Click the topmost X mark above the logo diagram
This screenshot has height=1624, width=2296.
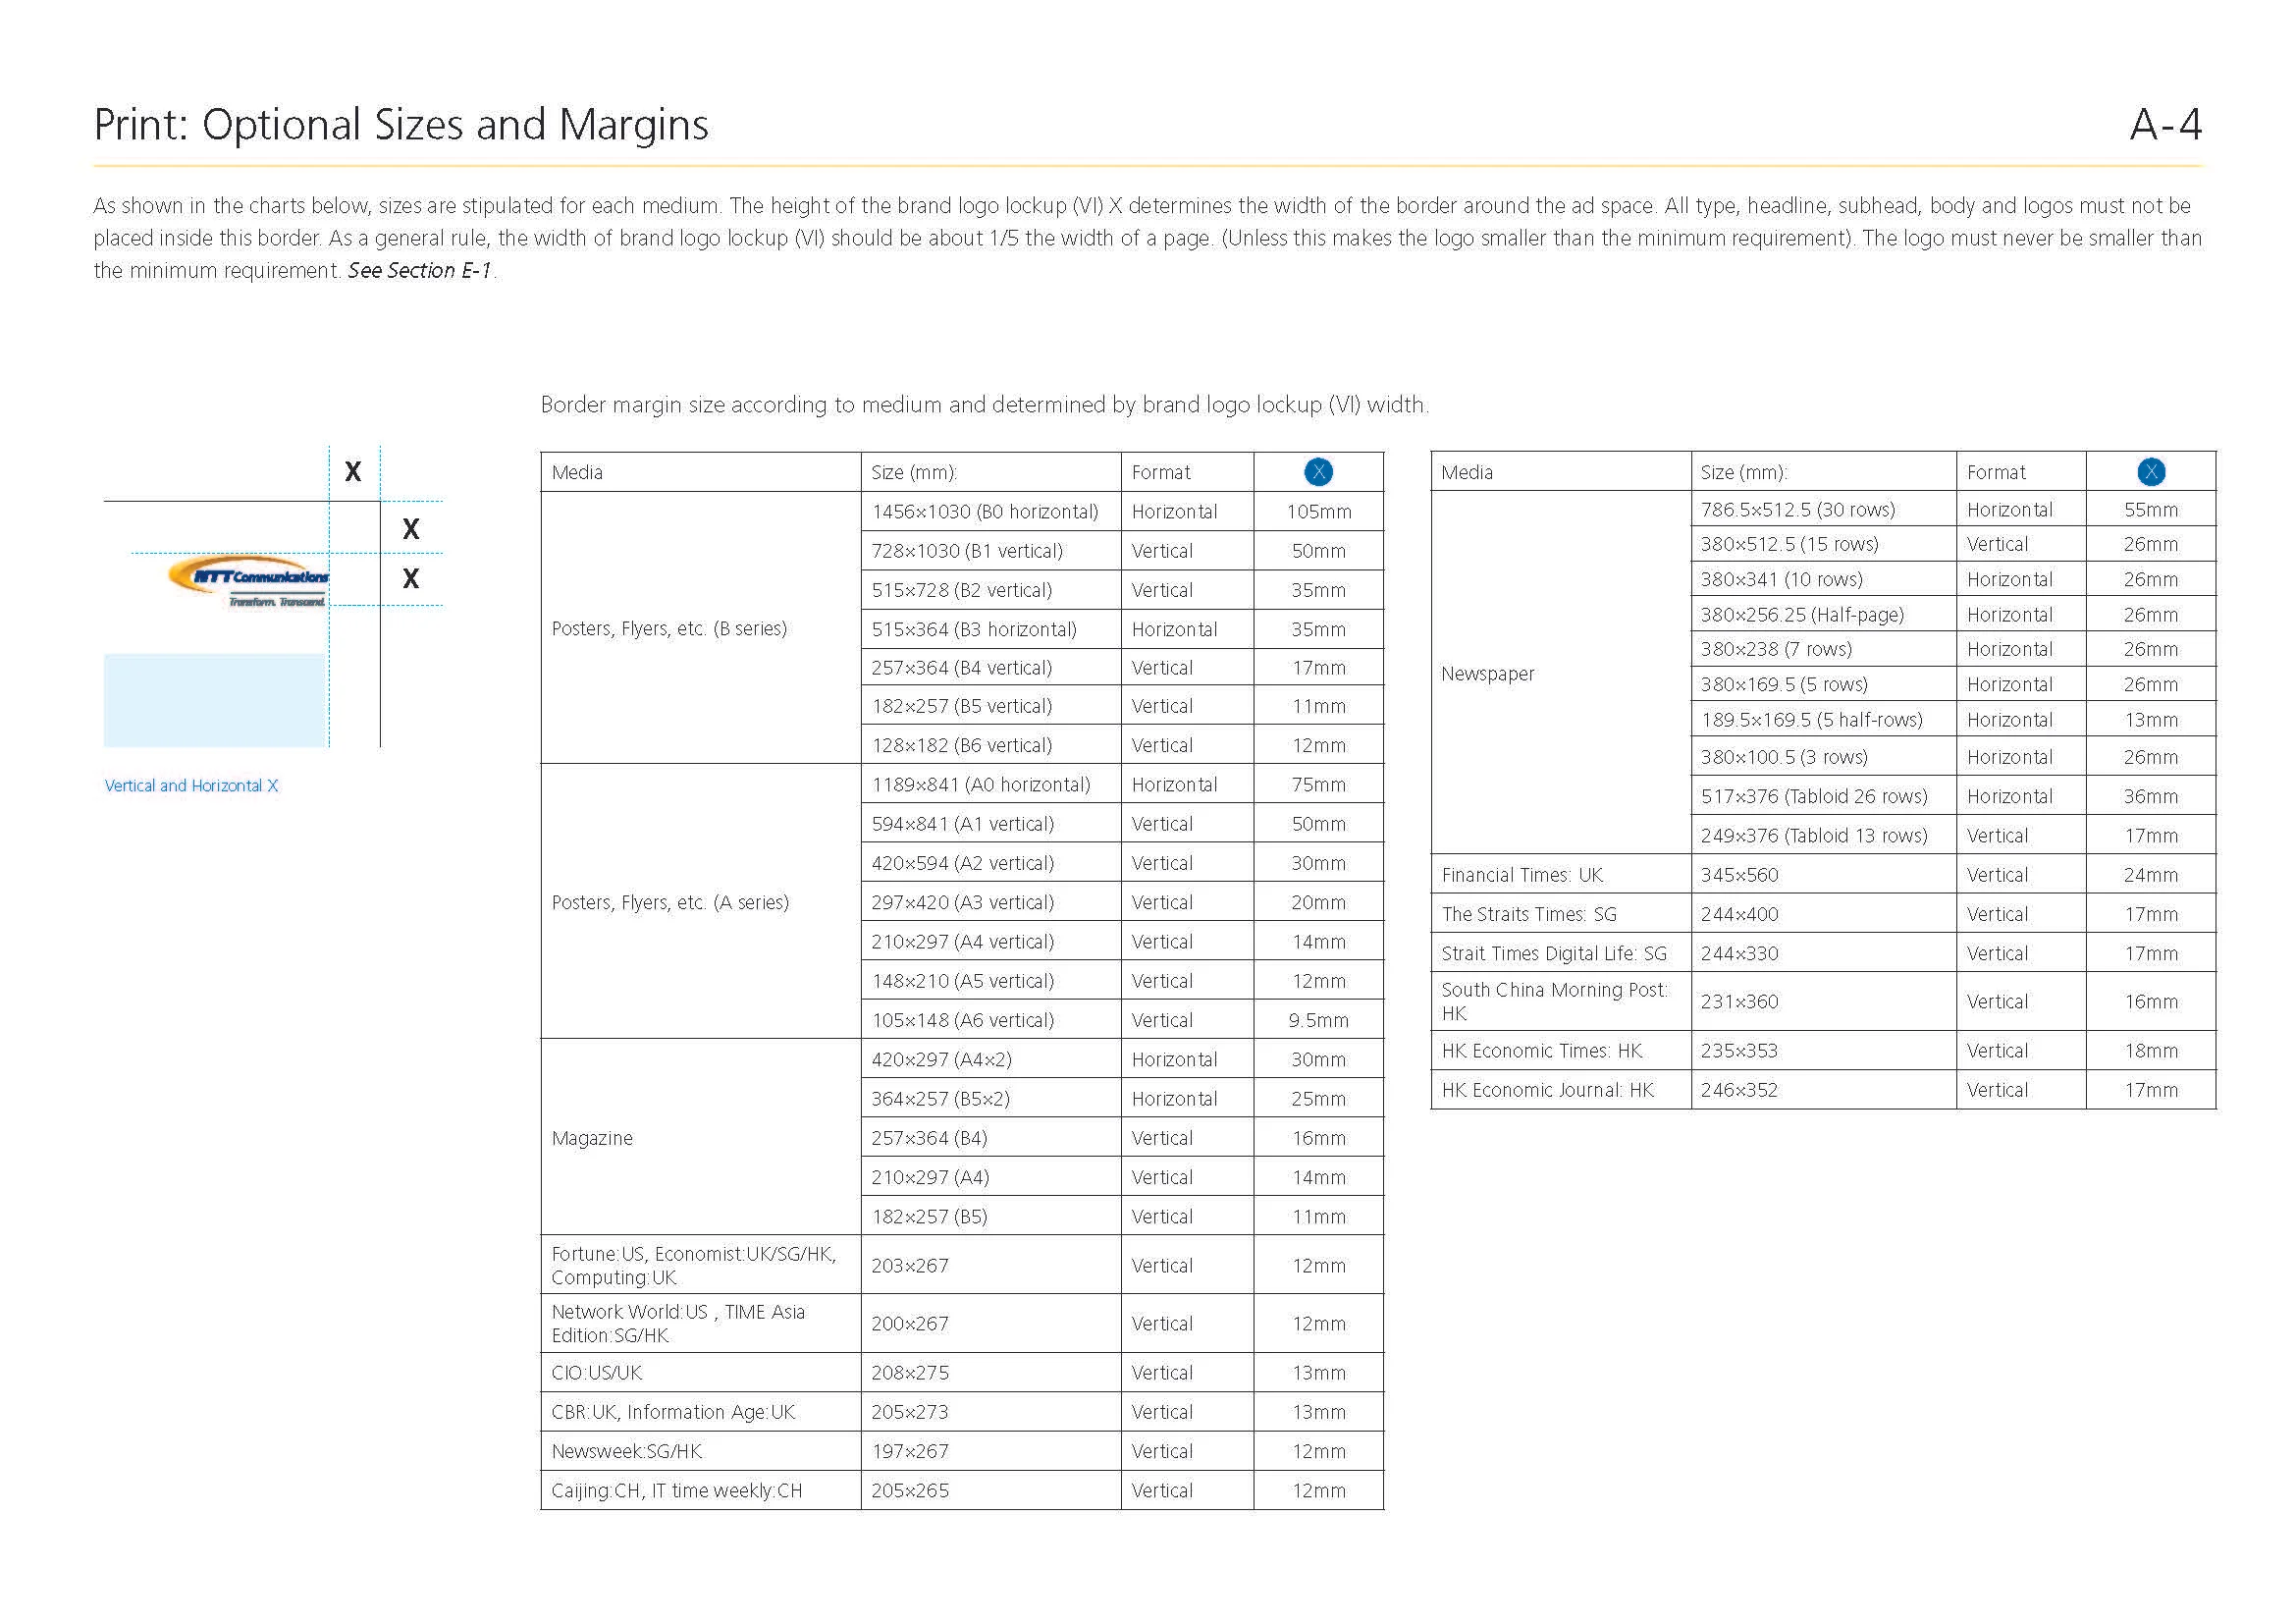[x=353, y=472]
